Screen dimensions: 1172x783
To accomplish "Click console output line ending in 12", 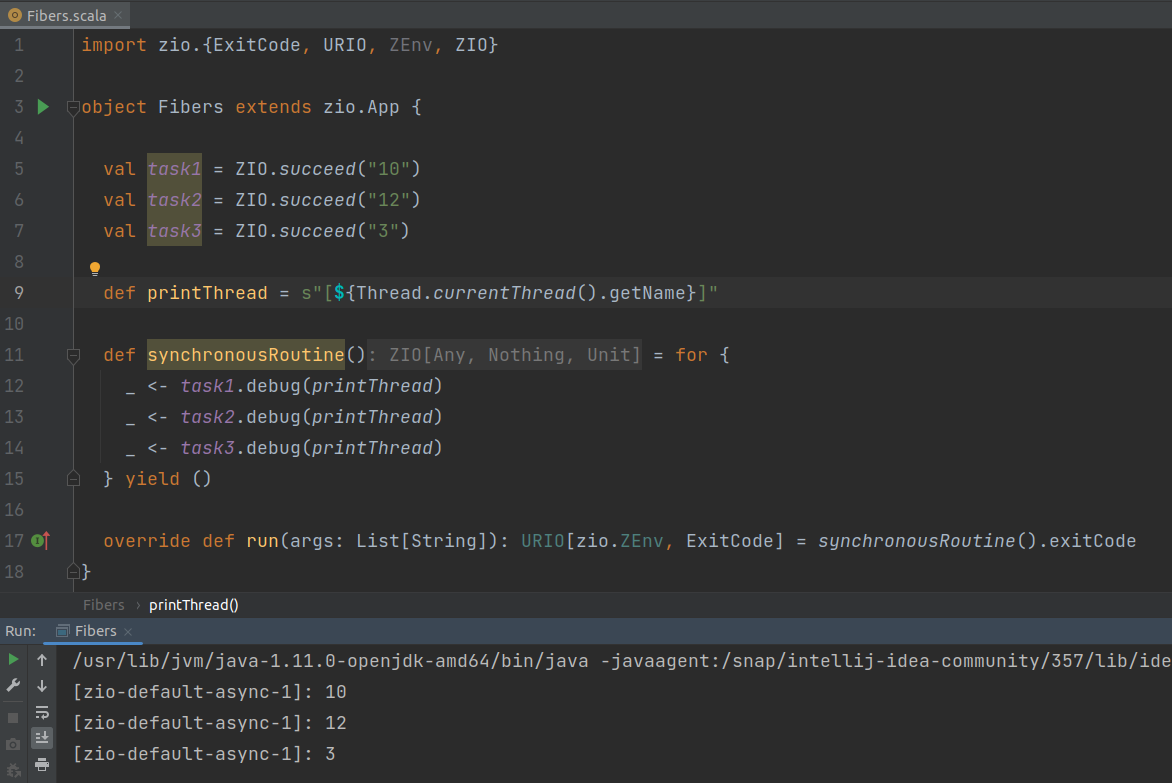I will coord(209,723).
